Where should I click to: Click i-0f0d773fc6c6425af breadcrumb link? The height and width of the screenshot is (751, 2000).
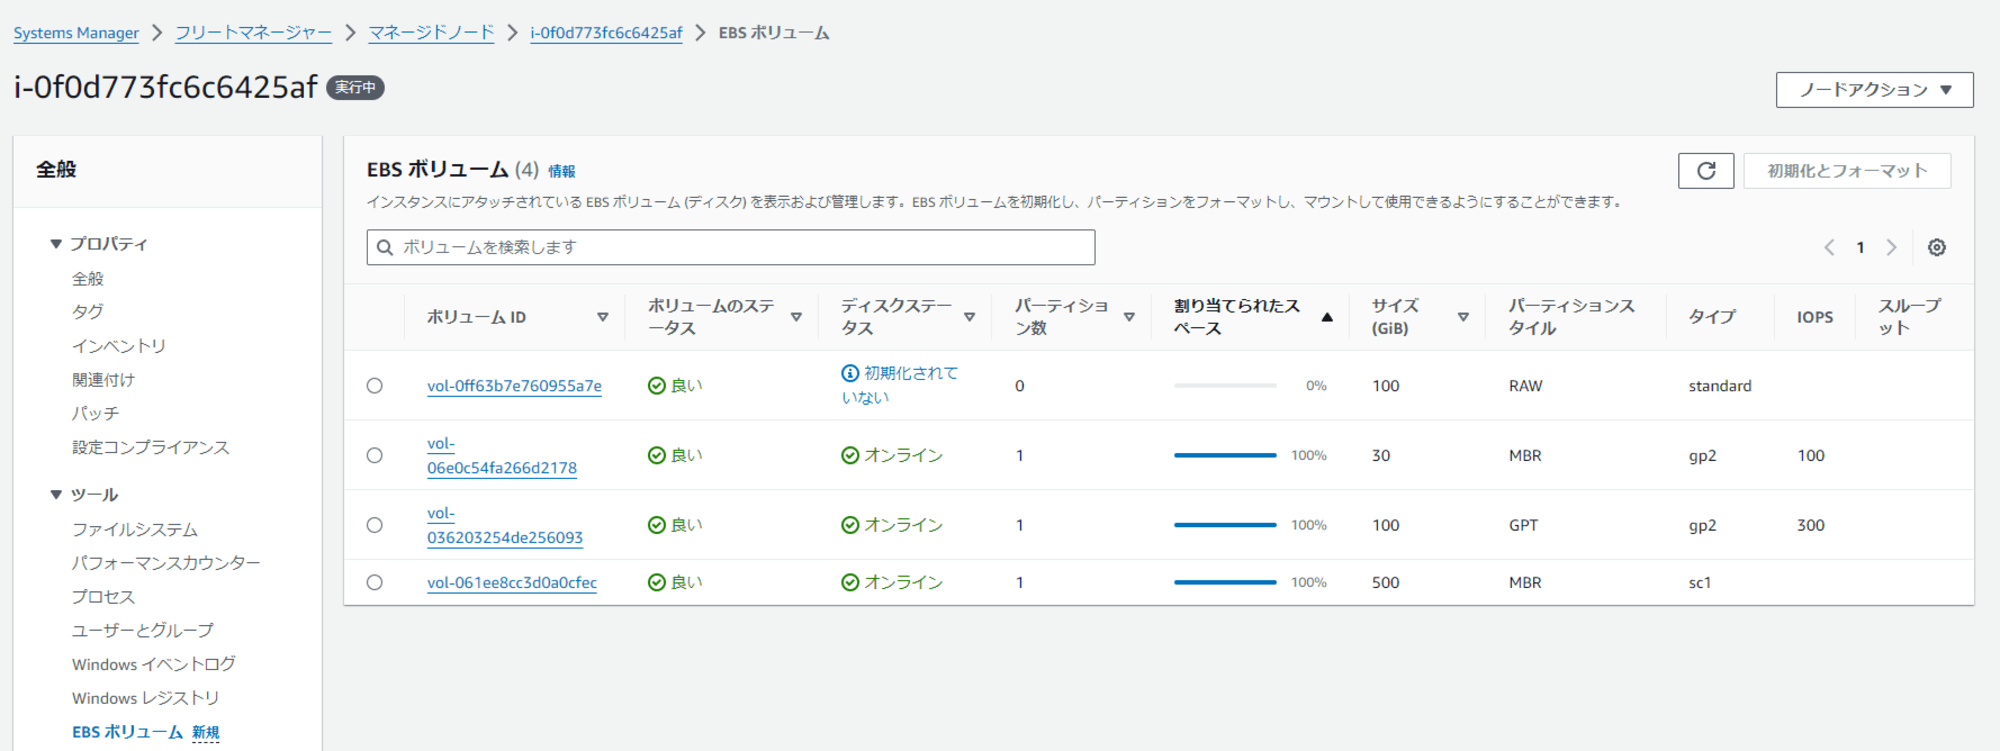click(606, 33)
